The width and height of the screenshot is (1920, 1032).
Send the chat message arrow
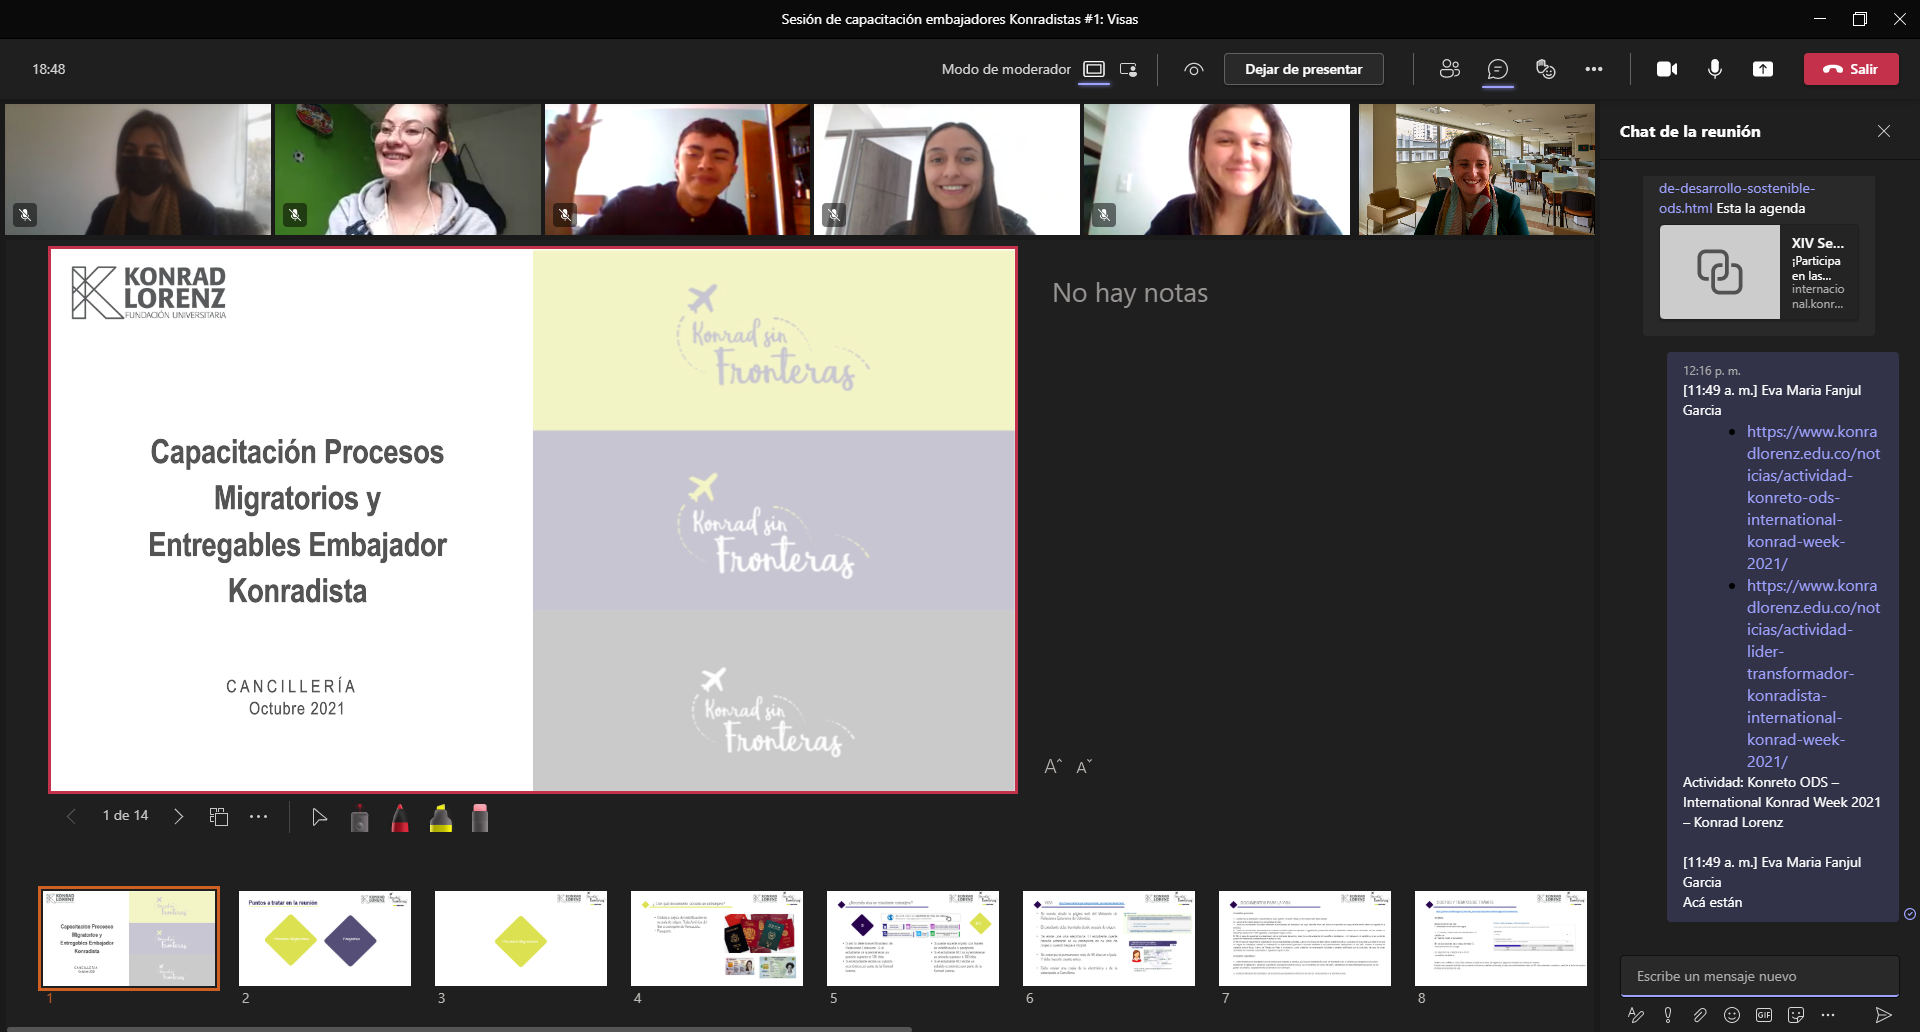tap(1883, 1015)
